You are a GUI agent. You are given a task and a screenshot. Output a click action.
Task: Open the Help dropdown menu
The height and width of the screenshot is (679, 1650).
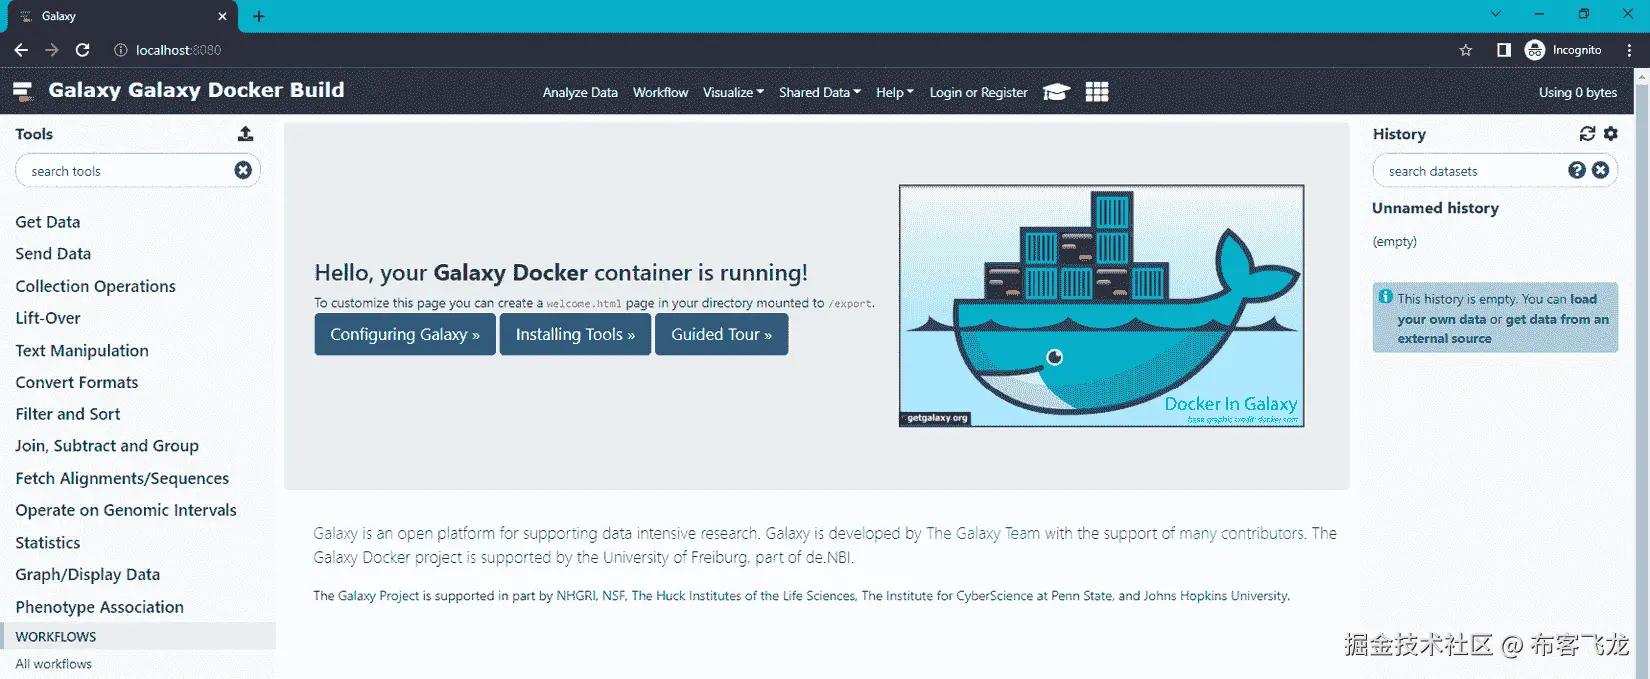[895, 92]
